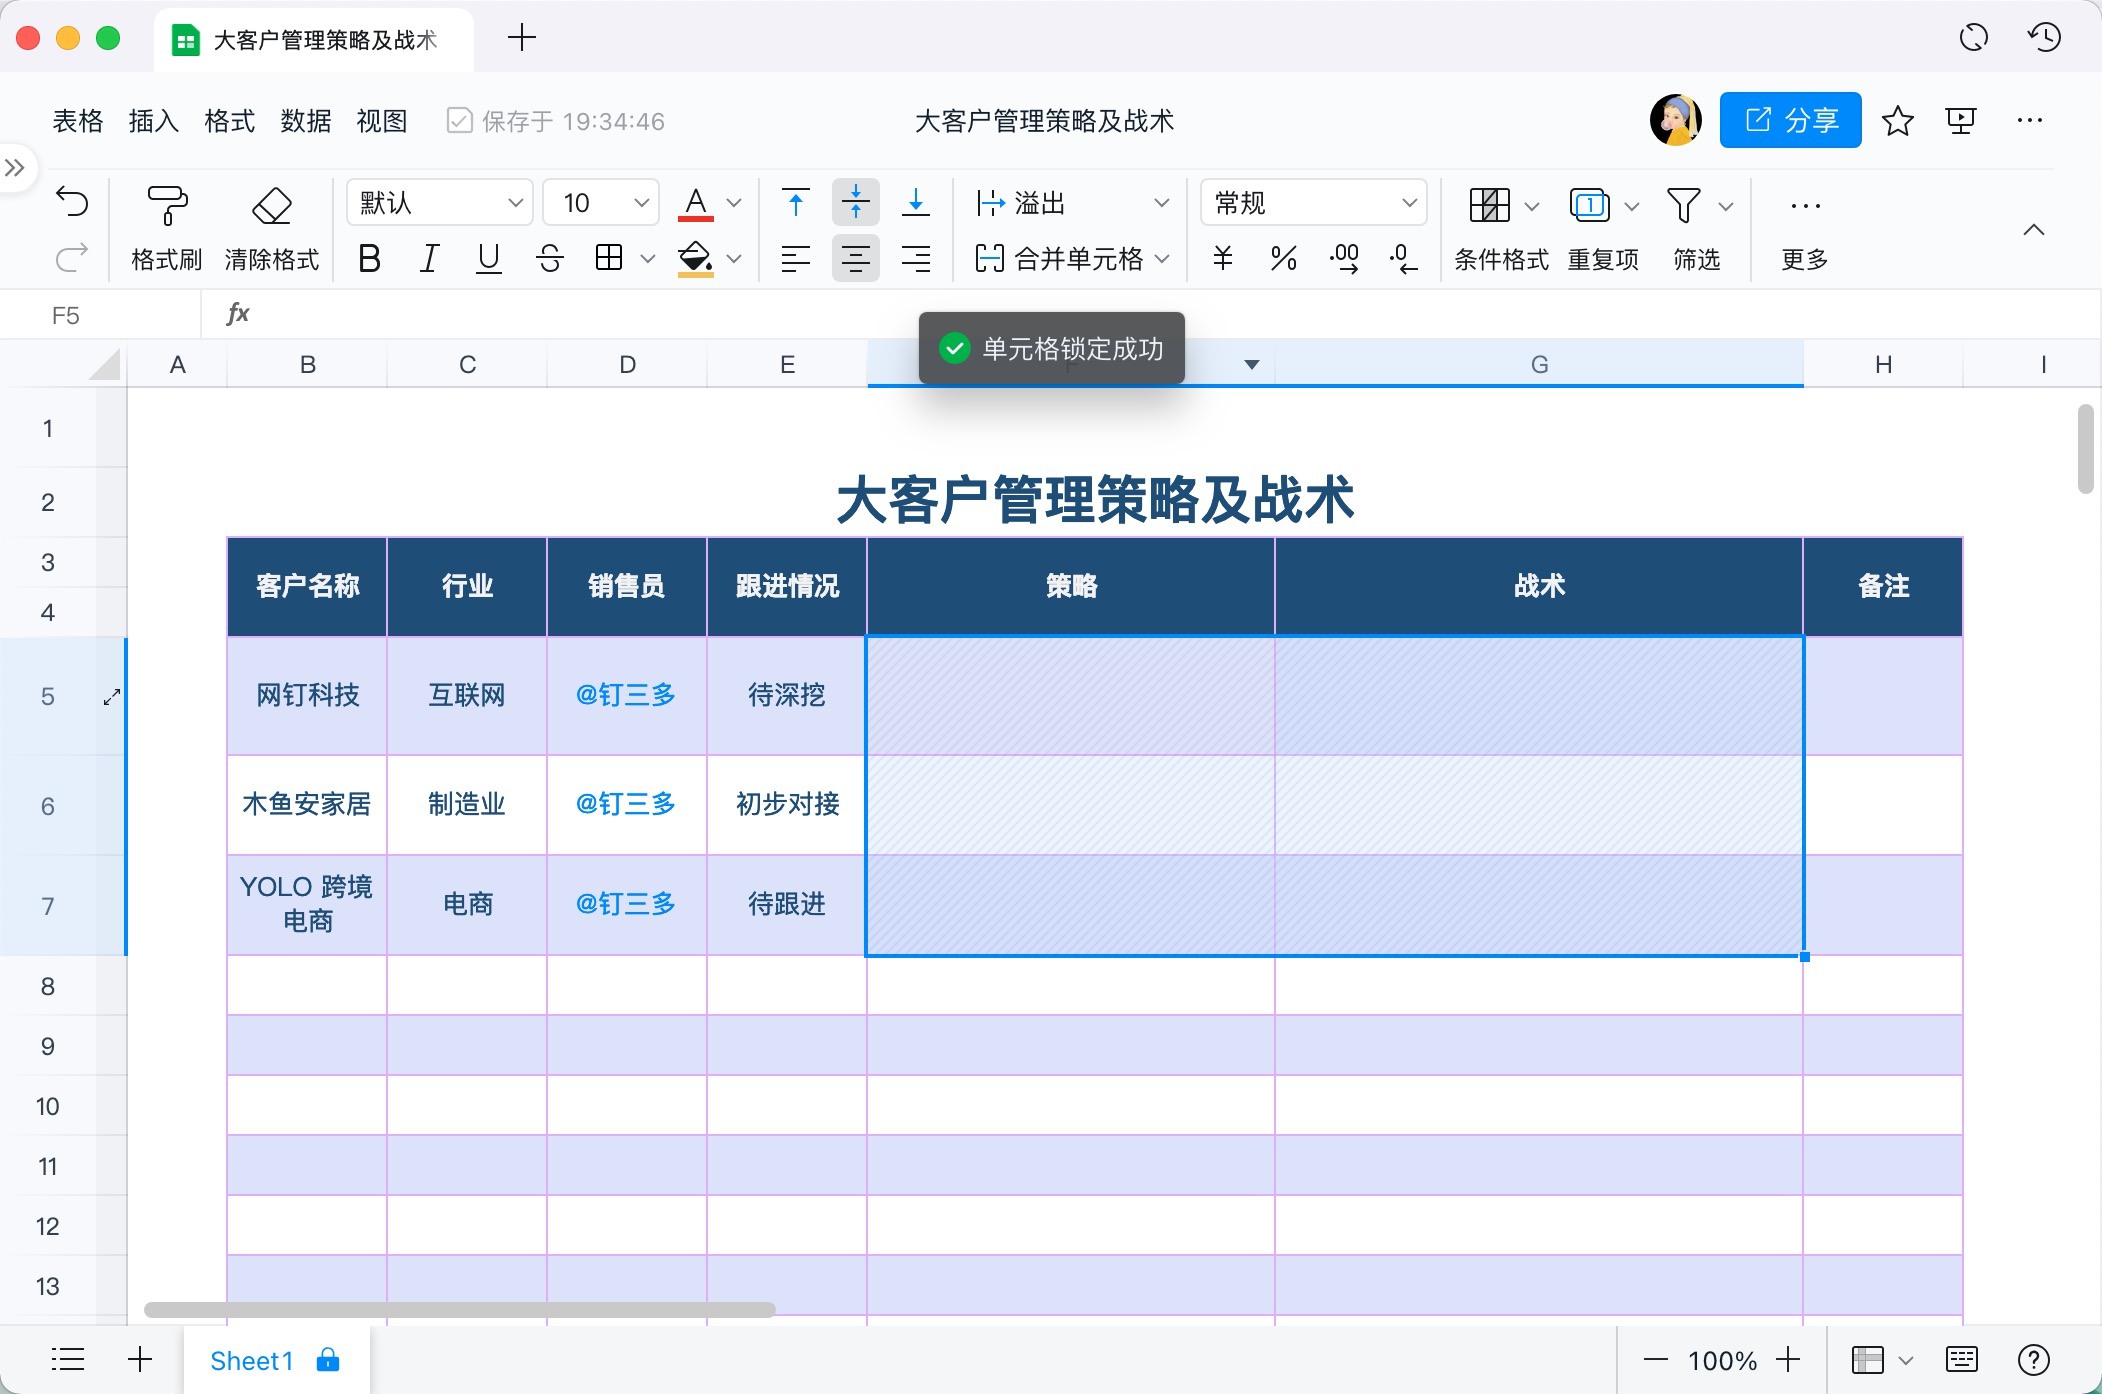
Task: Click the increase decimal places icon
Action: (1343, 259)
